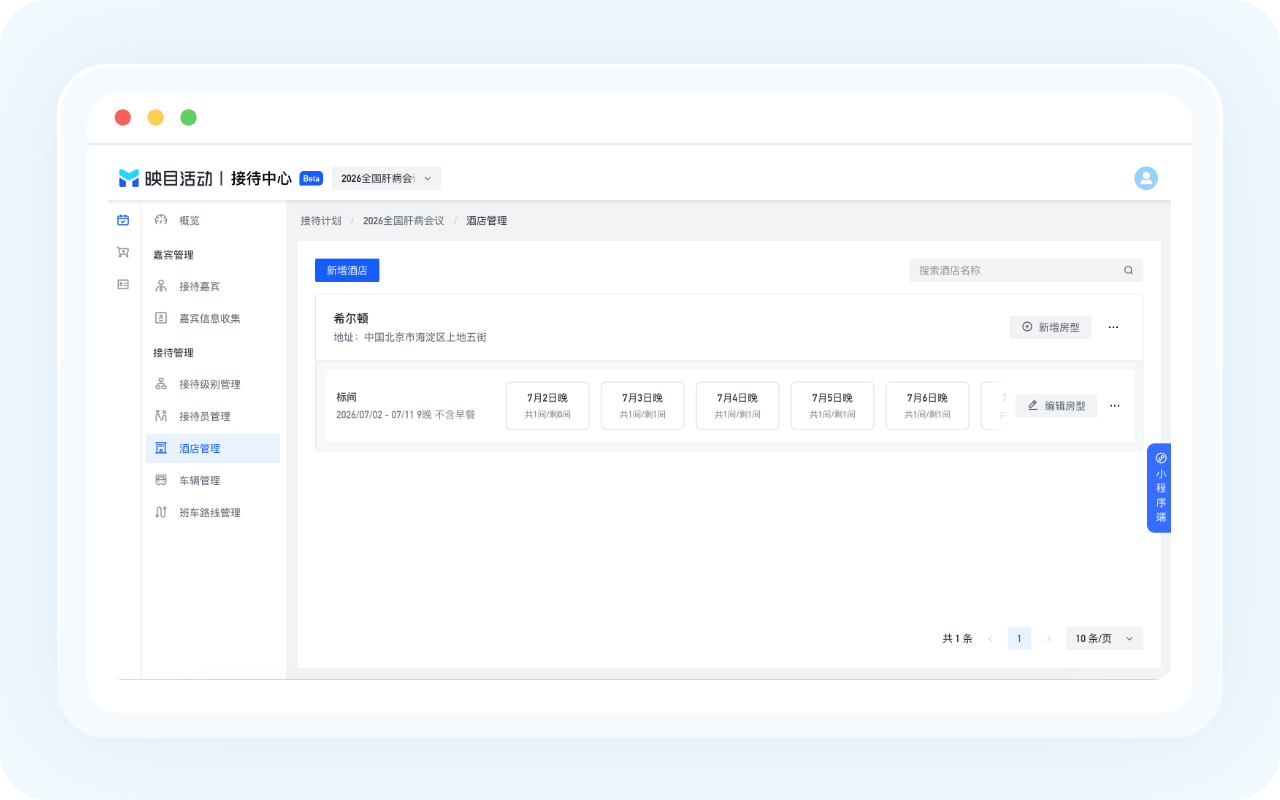
Task: Click hotel name 希尔顿
Action: point(351,318)
